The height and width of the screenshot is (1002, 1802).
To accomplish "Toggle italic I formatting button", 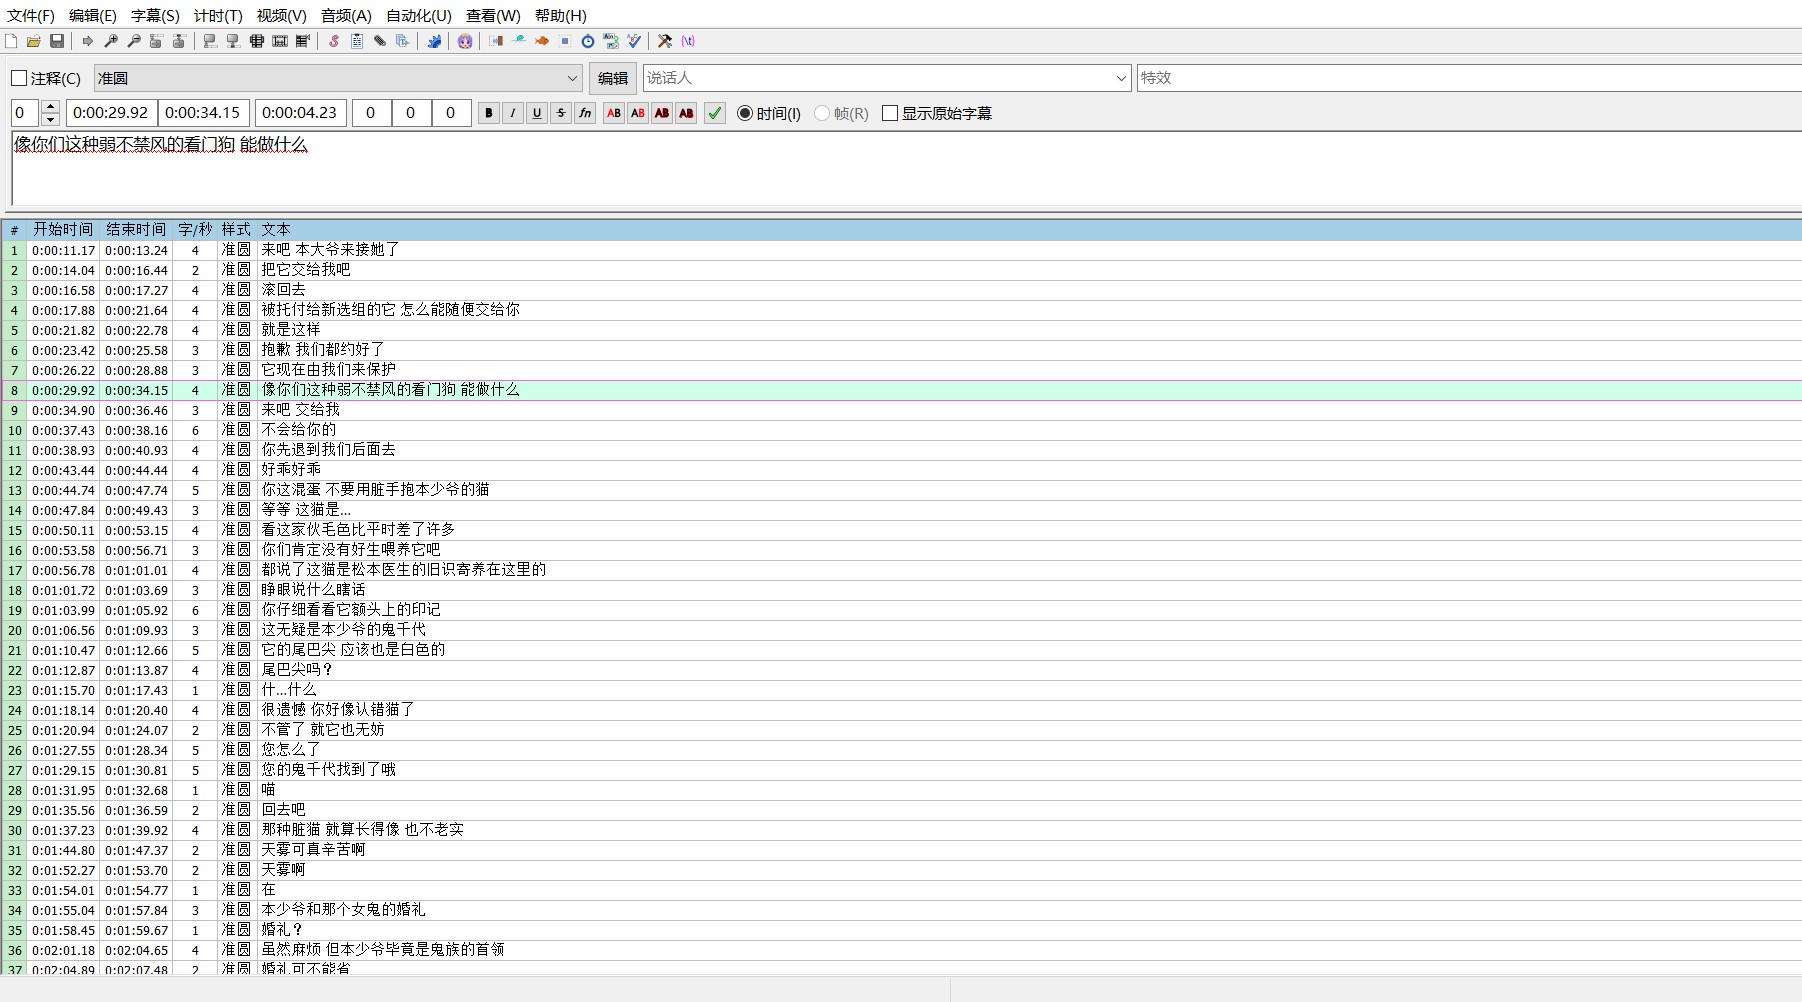I will [x=513, y=113].
